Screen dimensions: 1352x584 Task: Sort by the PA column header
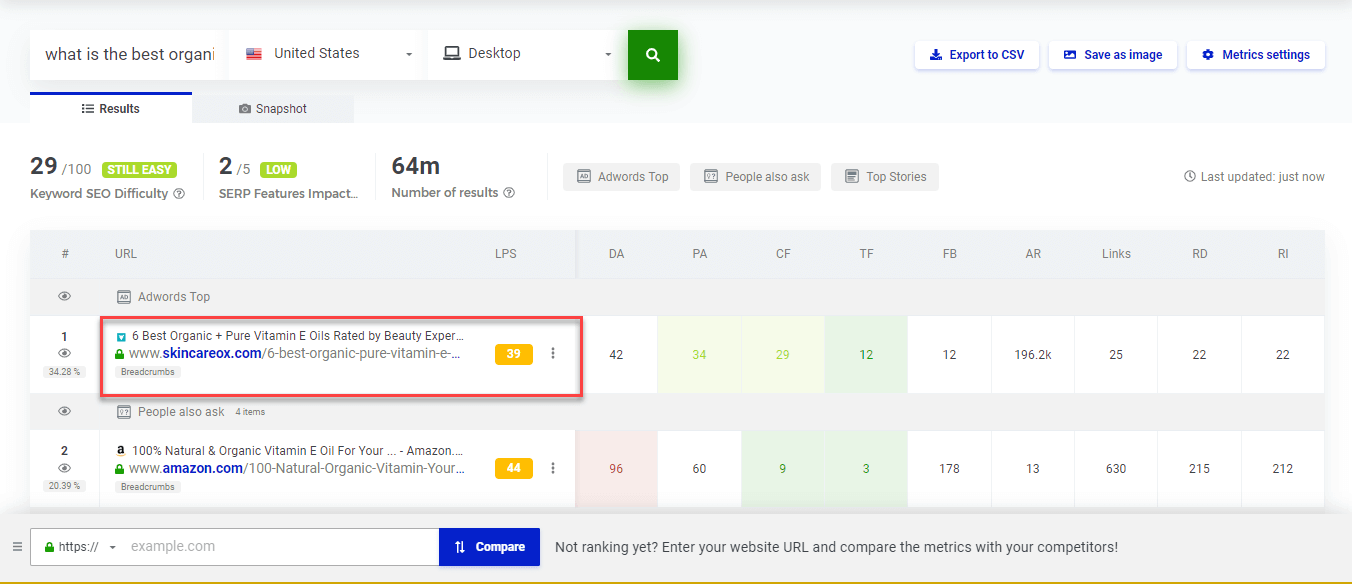coord(700,254)
